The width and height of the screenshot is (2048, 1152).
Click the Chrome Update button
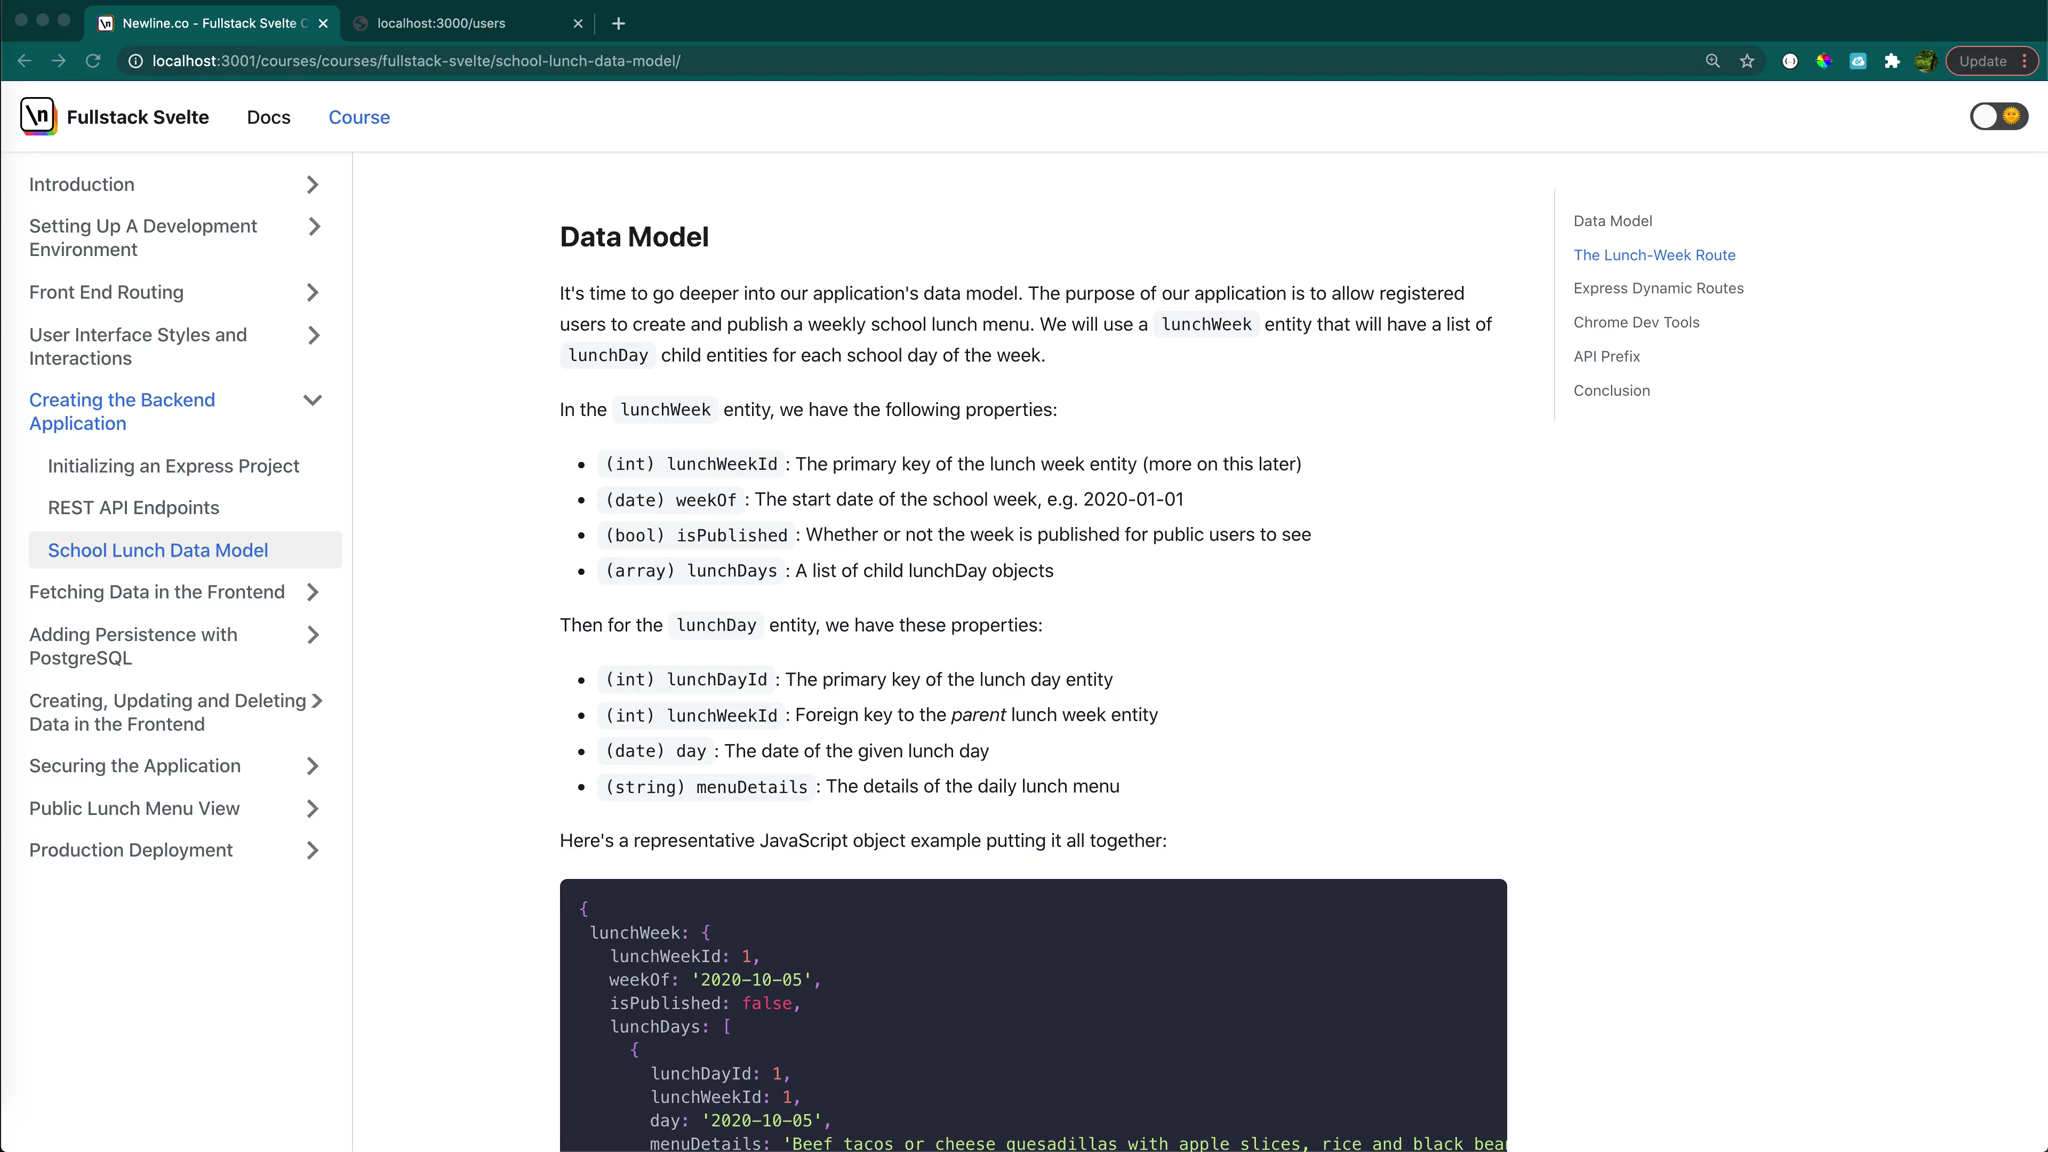(1982, 61)
